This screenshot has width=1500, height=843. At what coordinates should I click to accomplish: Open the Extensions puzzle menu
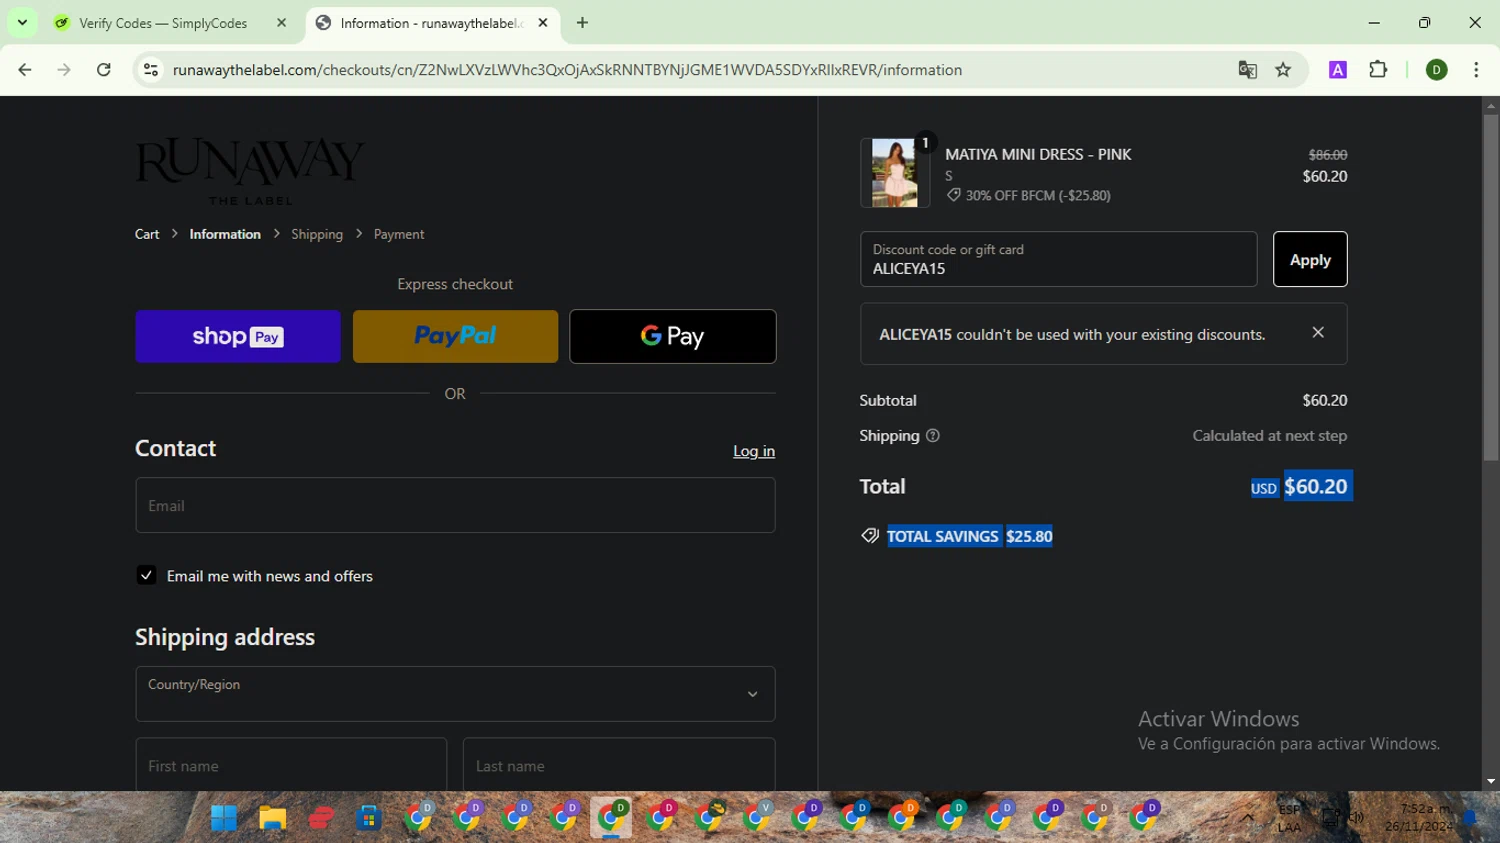pyautogui.click(x=1378, y=70)
